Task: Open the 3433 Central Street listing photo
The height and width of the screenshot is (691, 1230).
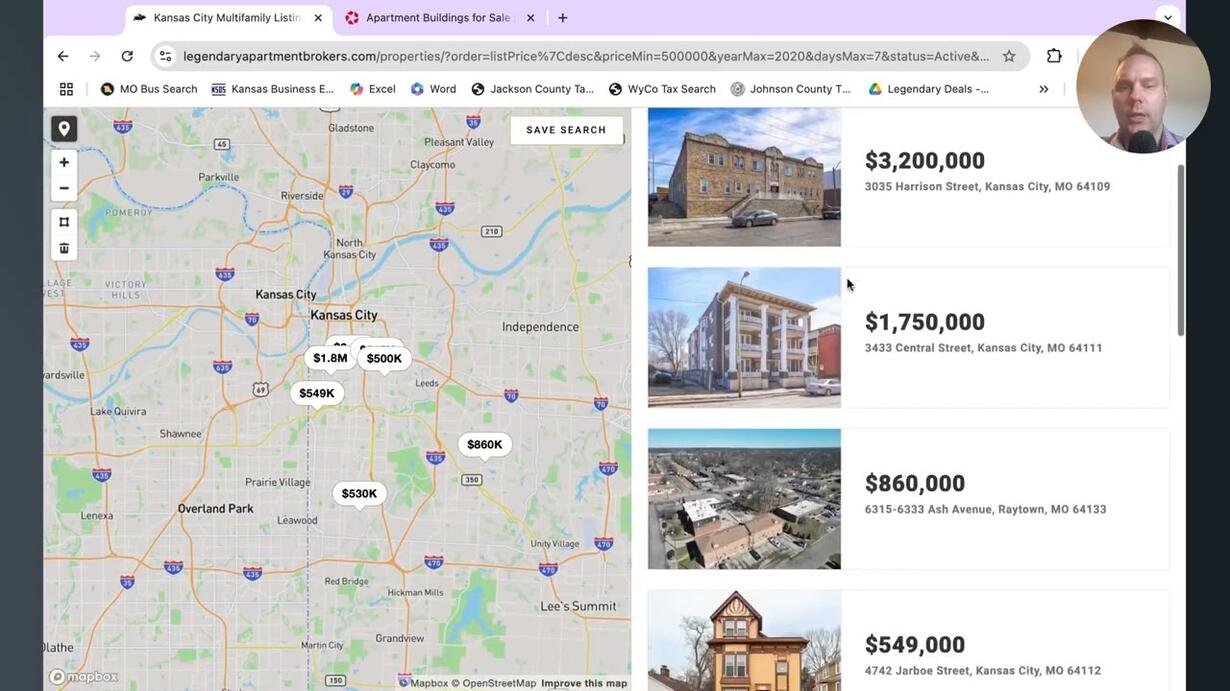Action: 744,337
